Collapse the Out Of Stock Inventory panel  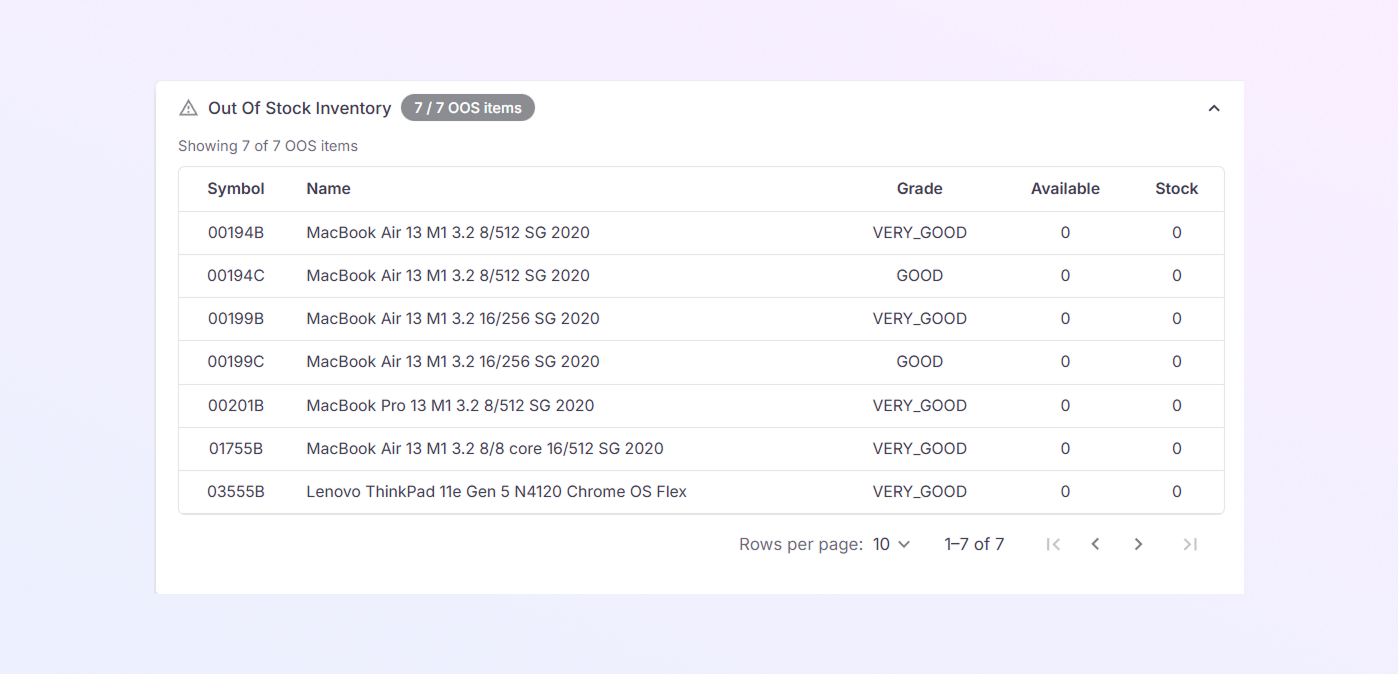pos(1214,108)
